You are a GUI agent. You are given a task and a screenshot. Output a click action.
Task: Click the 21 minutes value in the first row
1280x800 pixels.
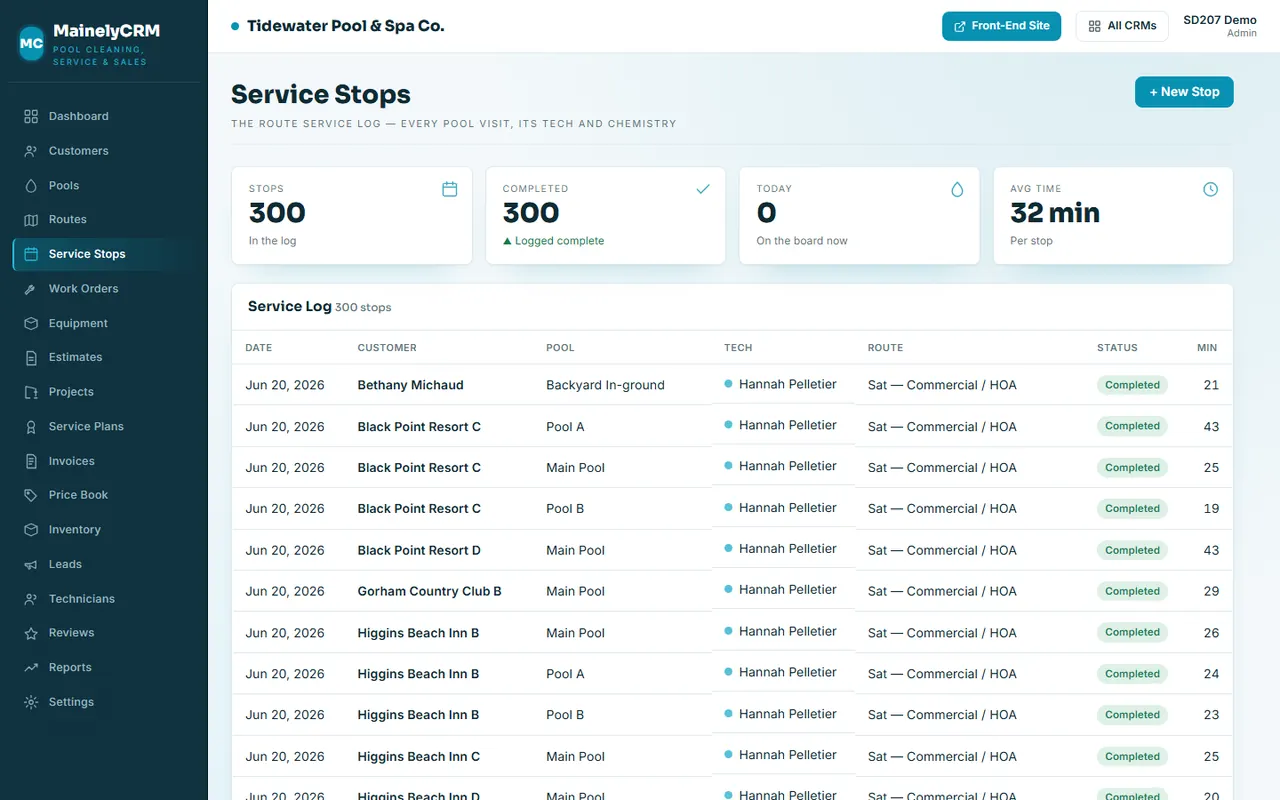click(x=1211, y=385)
